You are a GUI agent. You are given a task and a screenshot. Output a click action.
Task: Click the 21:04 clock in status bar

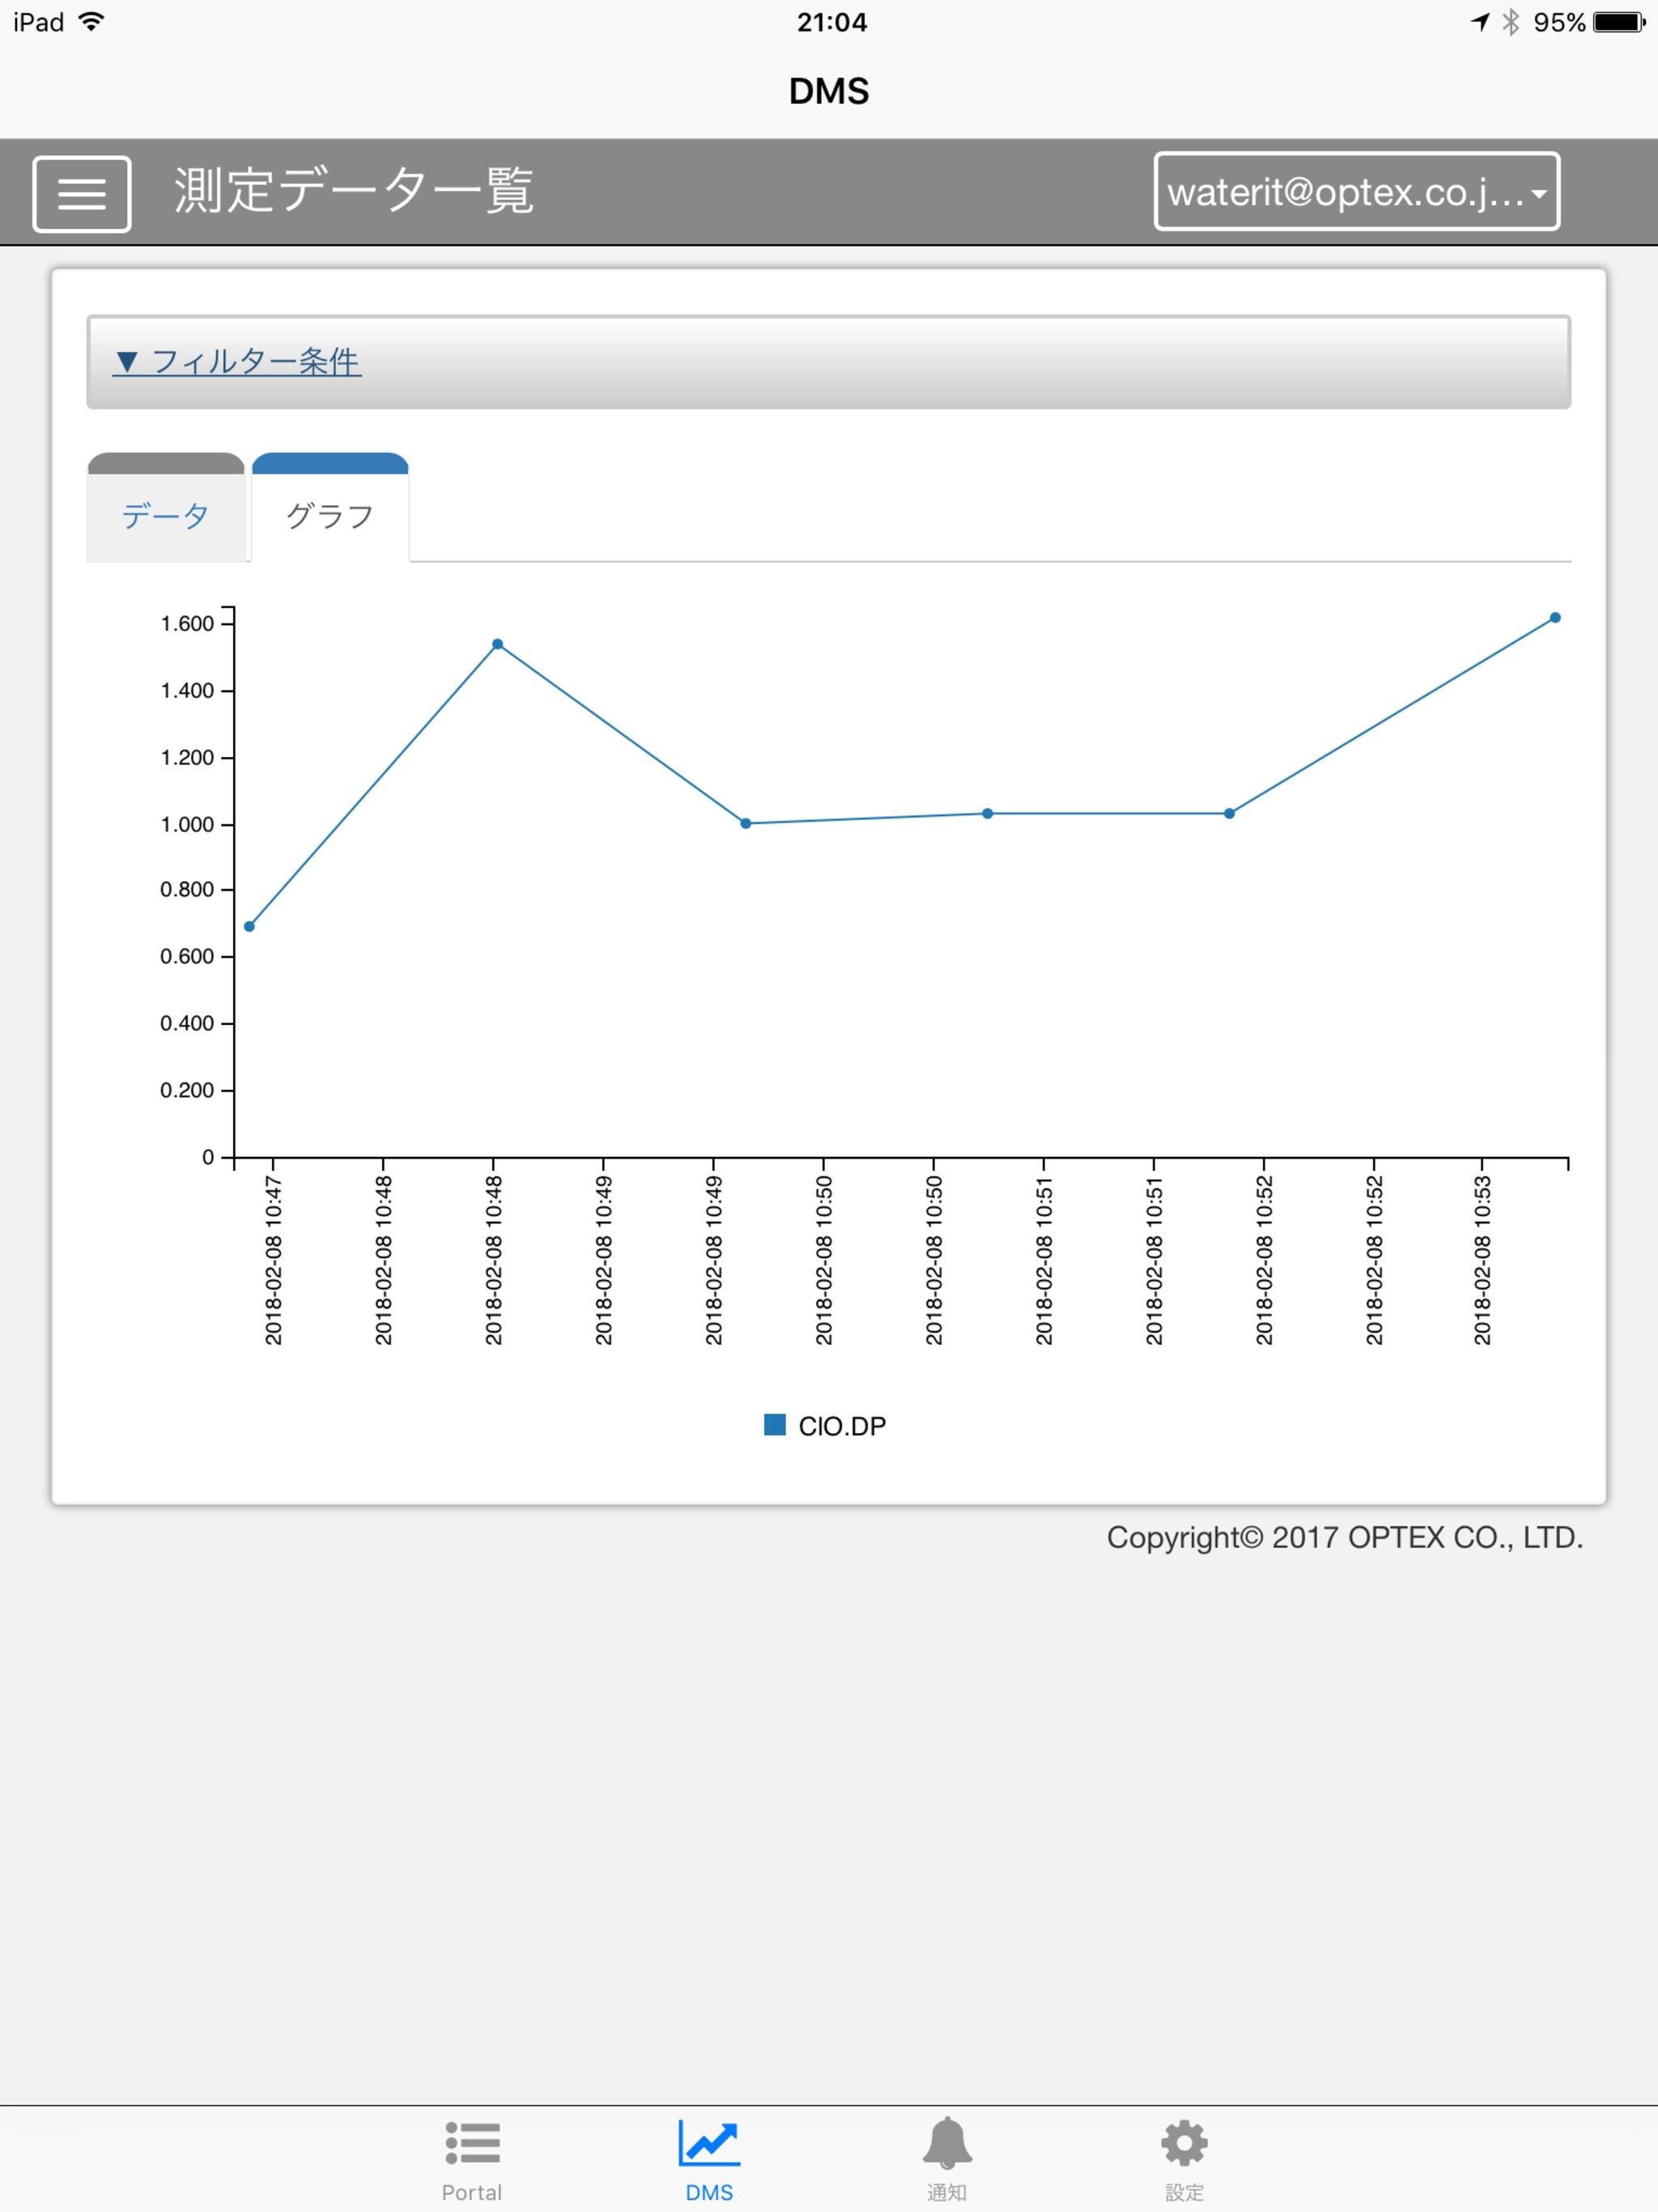click(832, 22)
